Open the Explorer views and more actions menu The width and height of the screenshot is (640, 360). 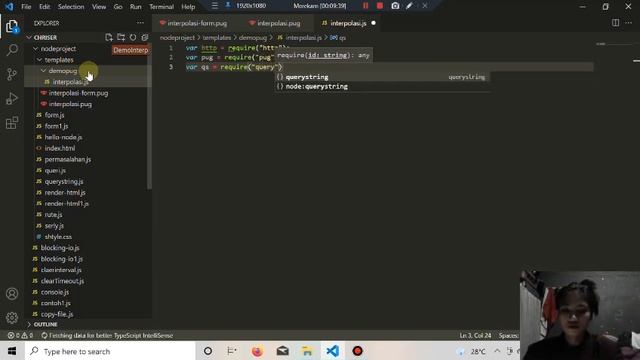[x=140, y=23]
